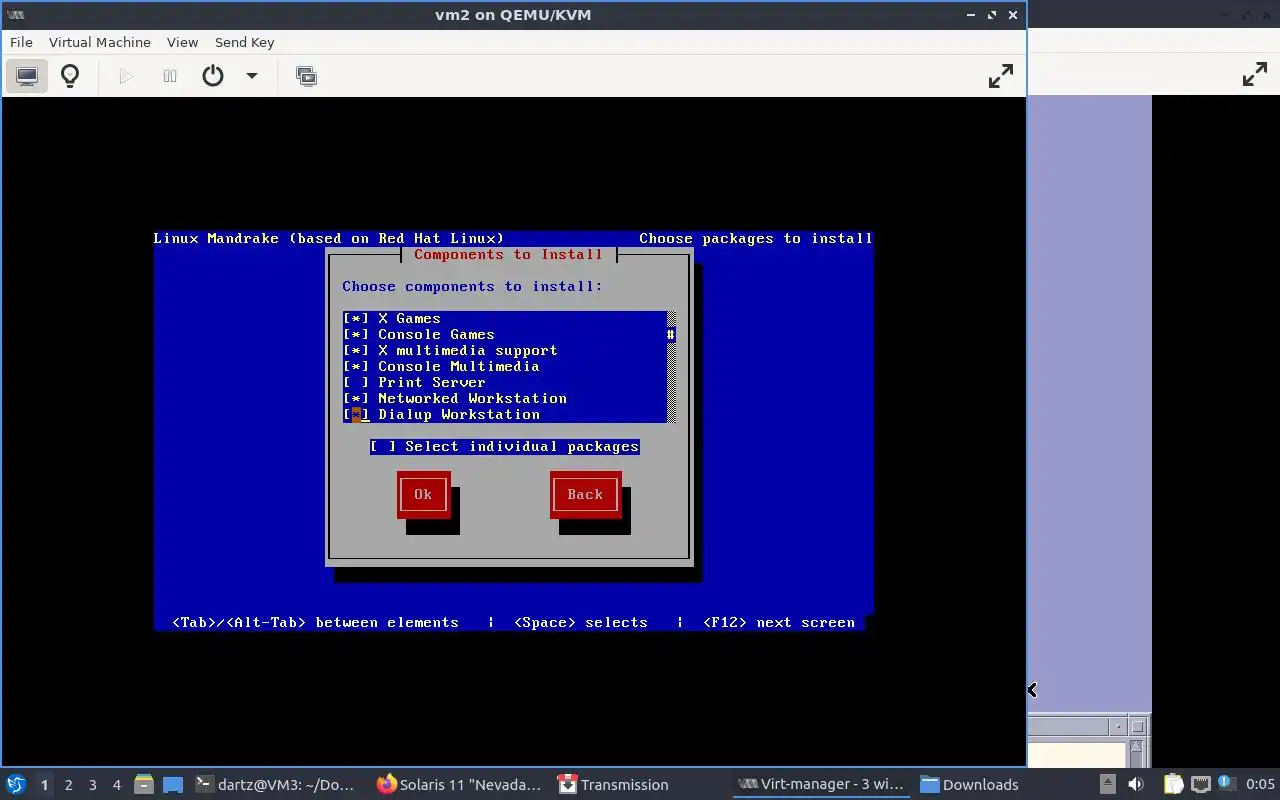Click the Run virtual machine play icon
Image resolution: width=1280 pixels, height=800 pixels.
(126, 76)
